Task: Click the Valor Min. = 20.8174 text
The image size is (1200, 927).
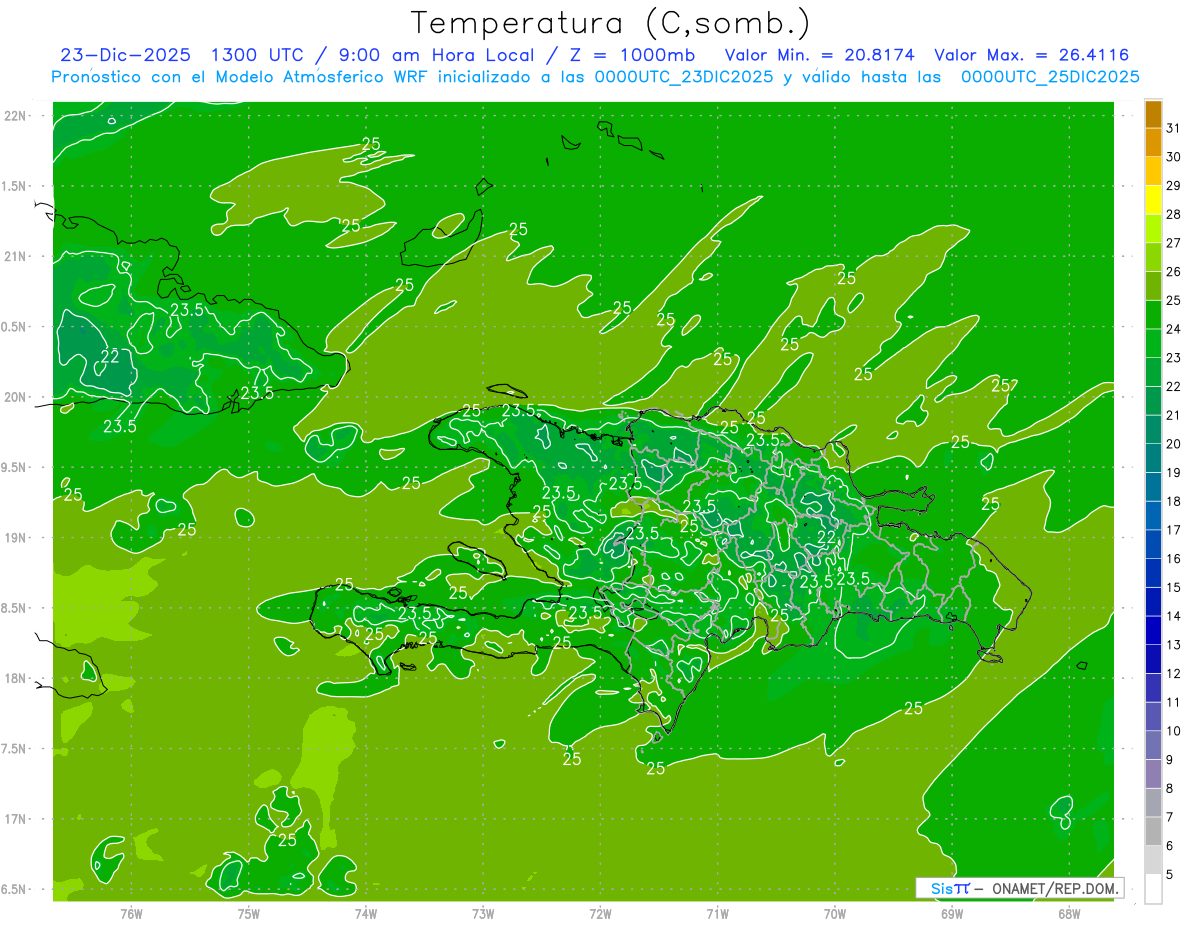Action: [x=820, y=55]
